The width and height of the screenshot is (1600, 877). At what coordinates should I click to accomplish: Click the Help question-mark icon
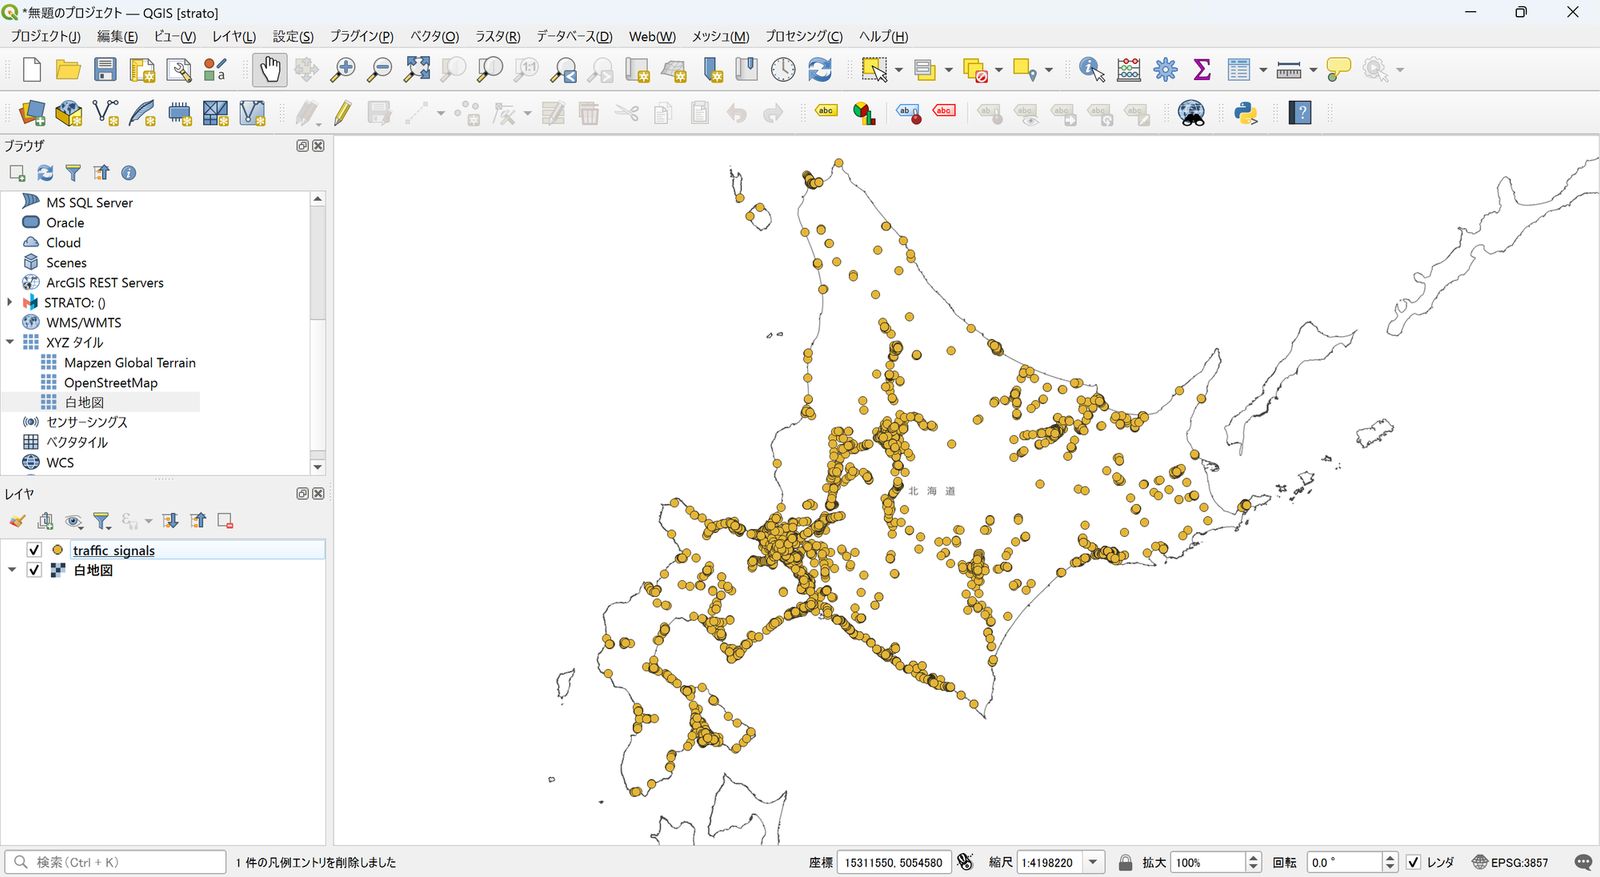(x=1300, y=113)
